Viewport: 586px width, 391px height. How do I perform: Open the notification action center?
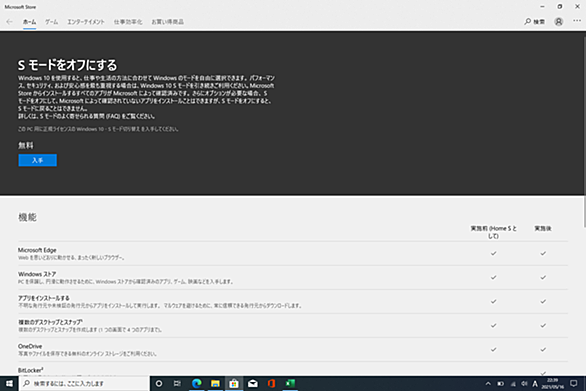[x=574, y=384]
